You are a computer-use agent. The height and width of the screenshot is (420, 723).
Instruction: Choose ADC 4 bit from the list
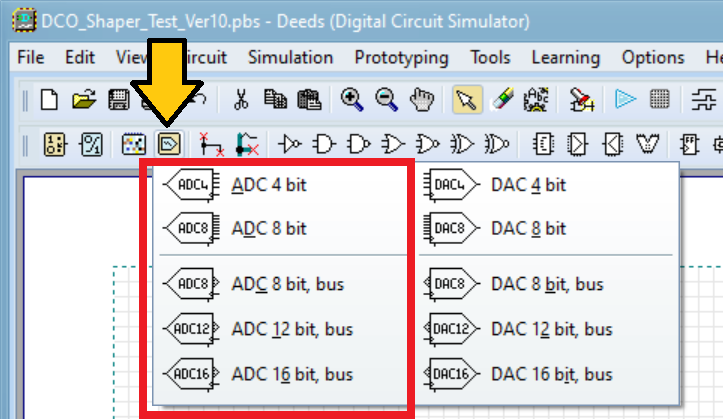[281, 185]
